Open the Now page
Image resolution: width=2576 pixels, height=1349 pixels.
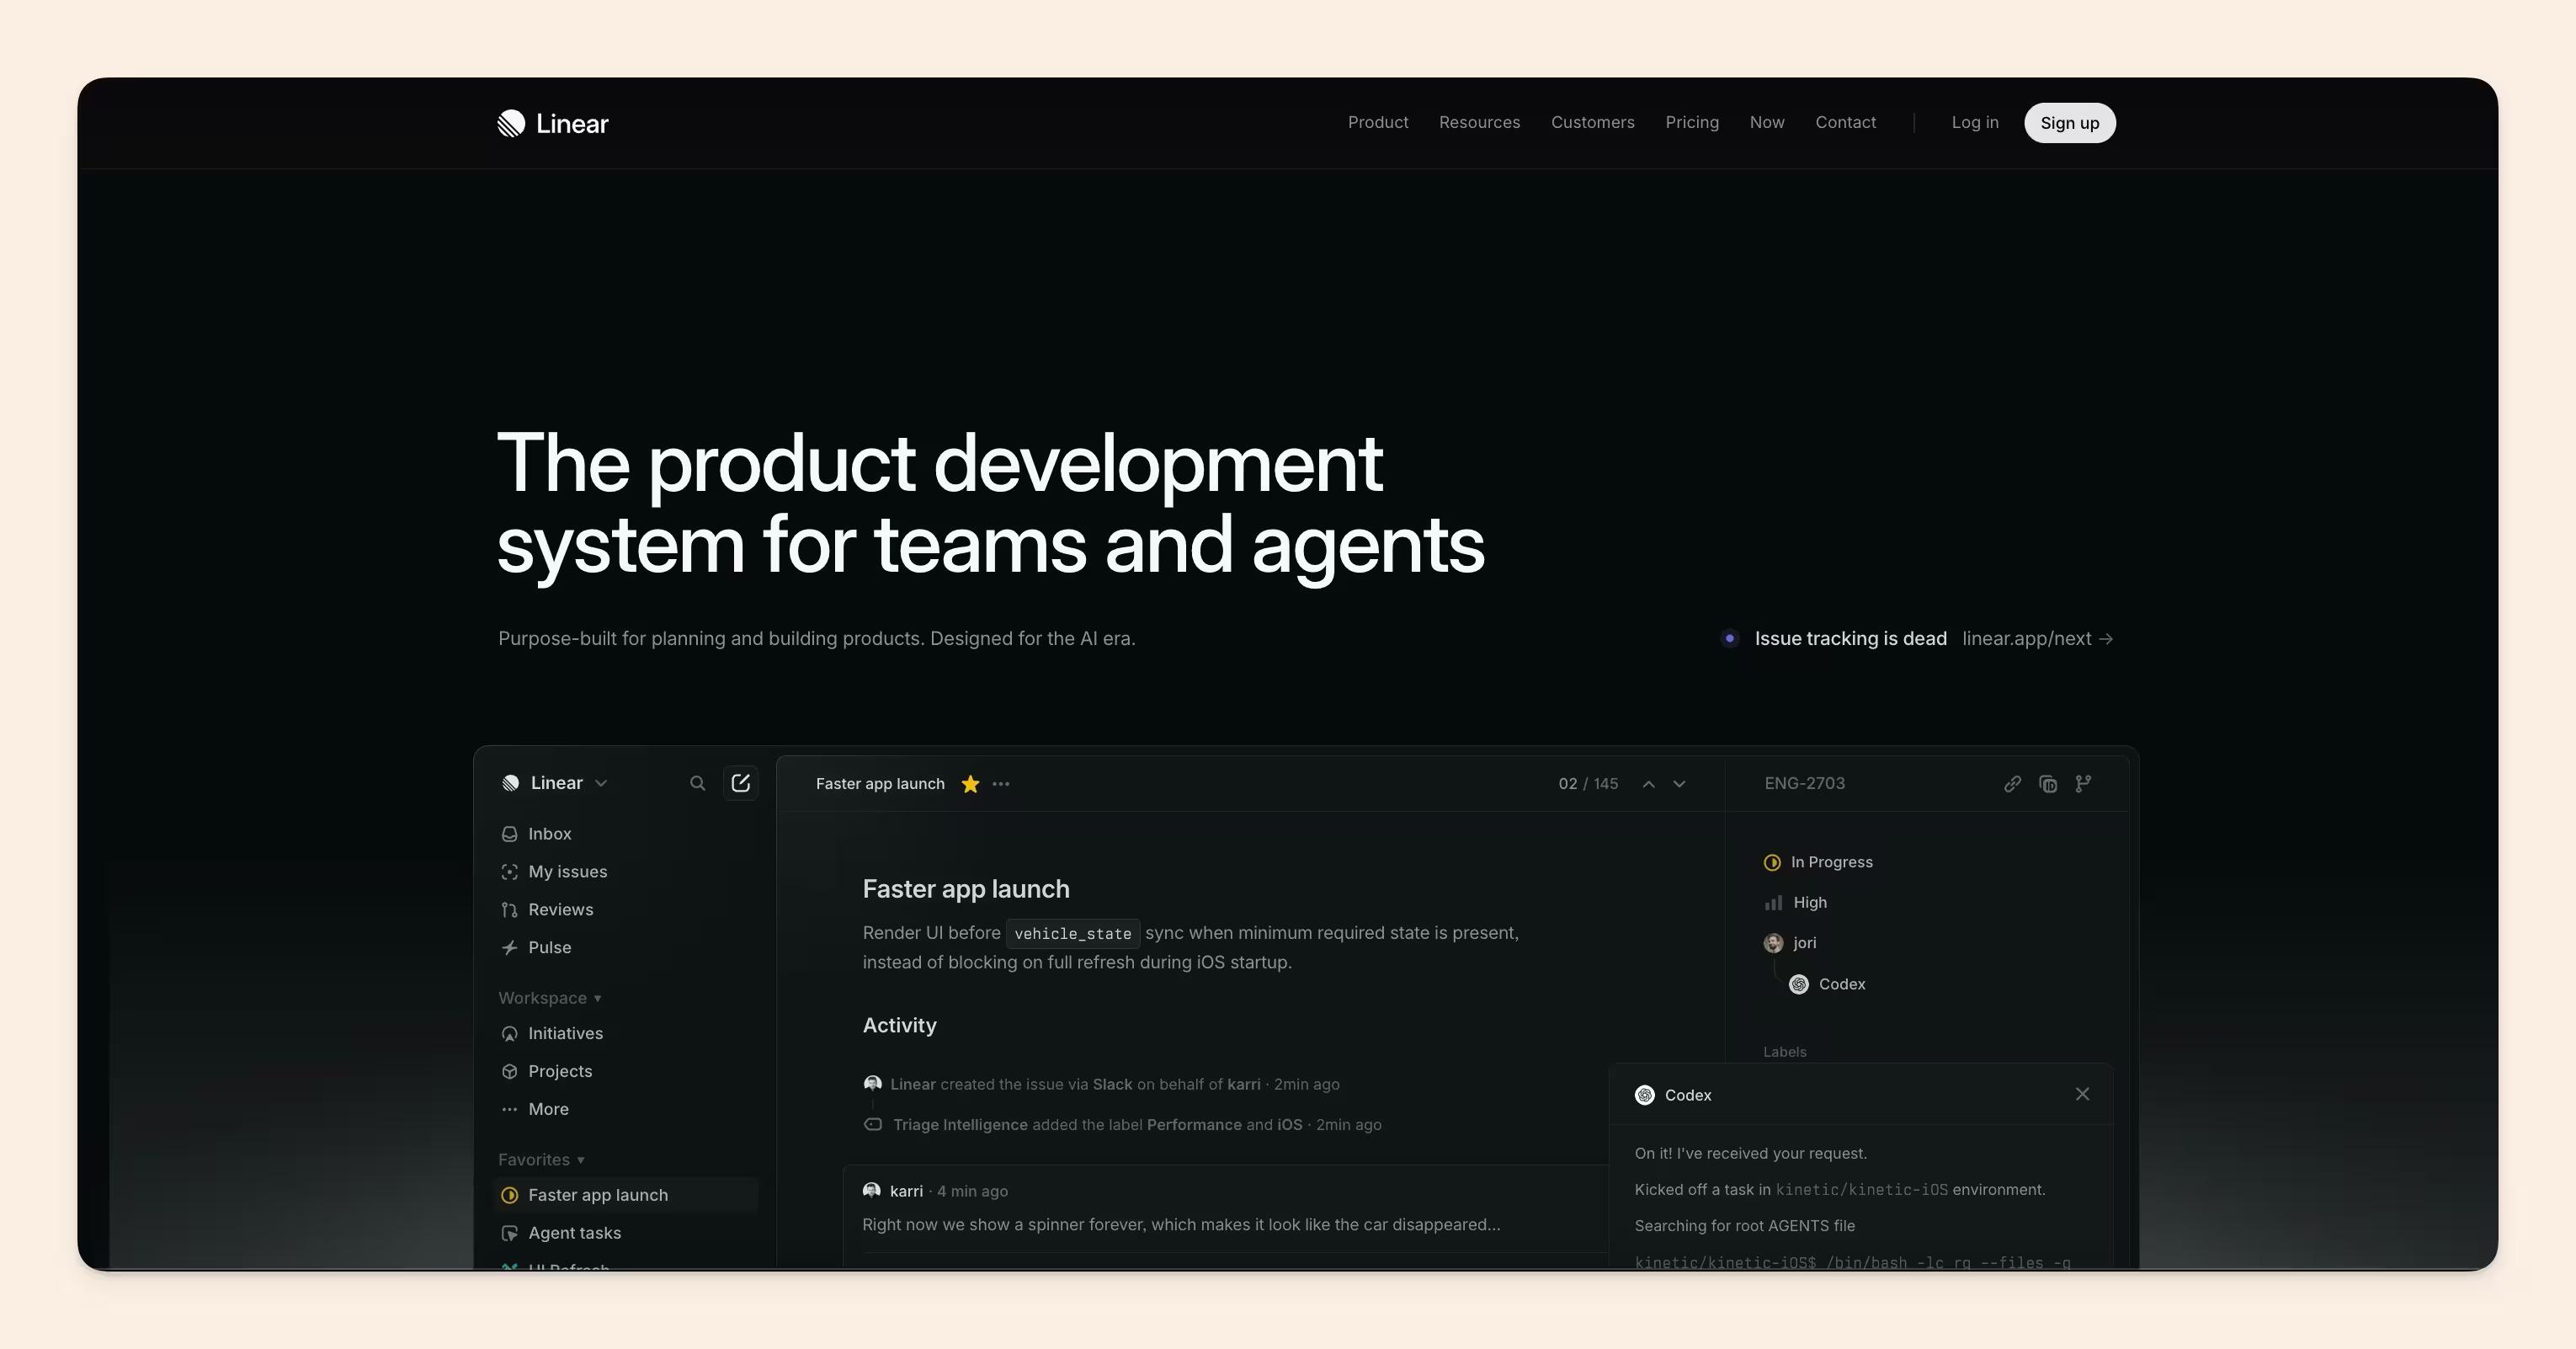click(x=1767, y=122)
